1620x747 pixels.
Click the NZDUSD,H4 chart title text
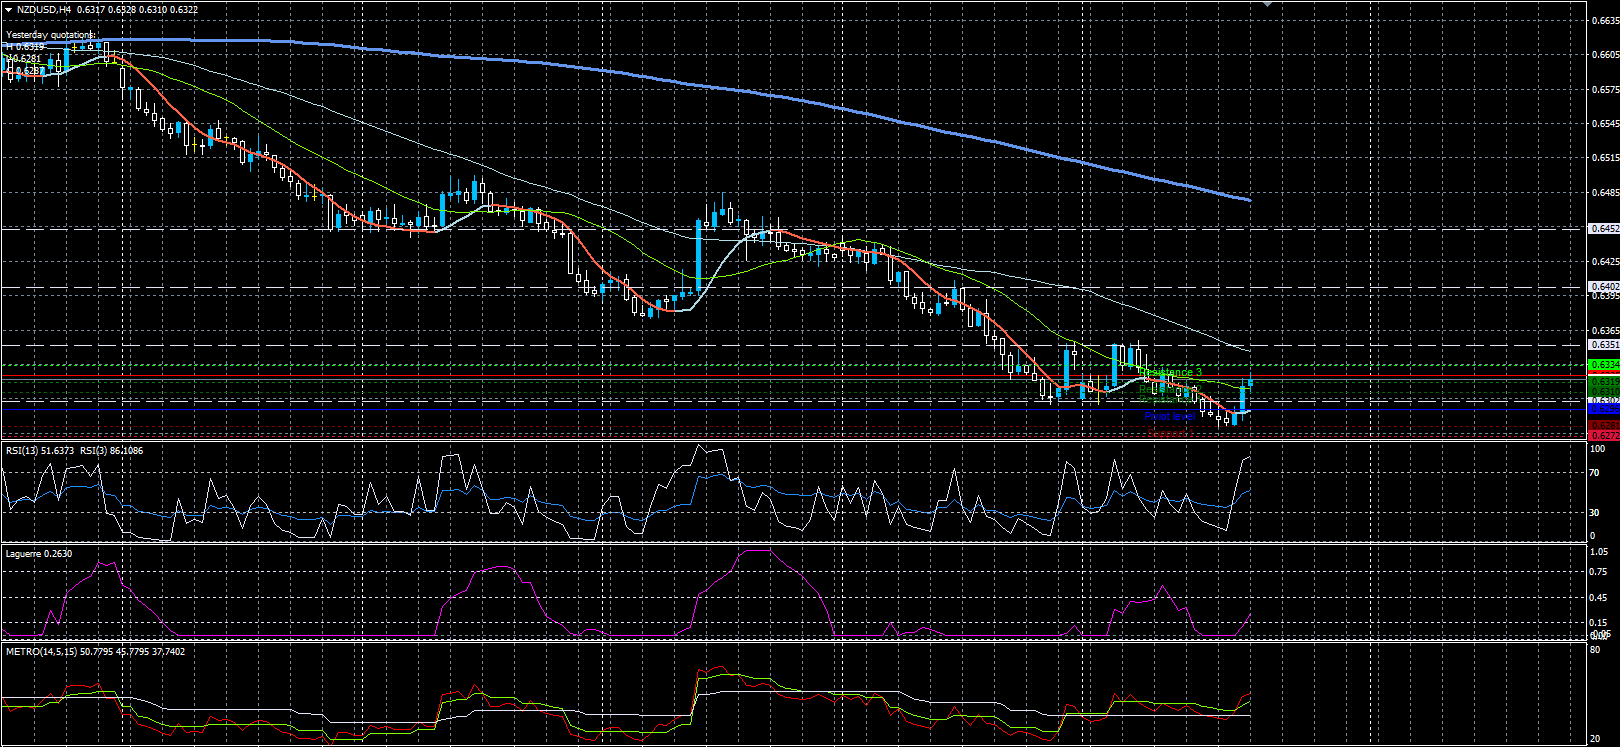pos(44,9)
